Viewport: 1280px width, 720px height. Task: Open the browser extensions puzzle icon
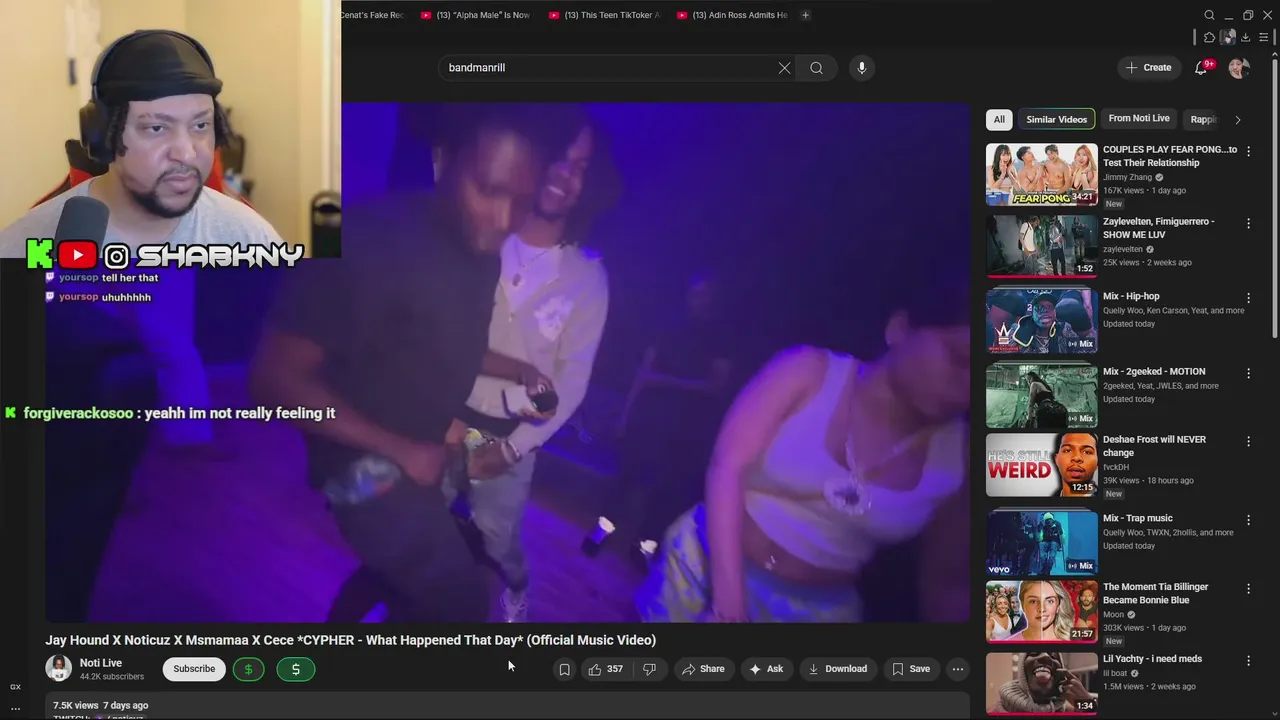click(x=1209, y=38)
